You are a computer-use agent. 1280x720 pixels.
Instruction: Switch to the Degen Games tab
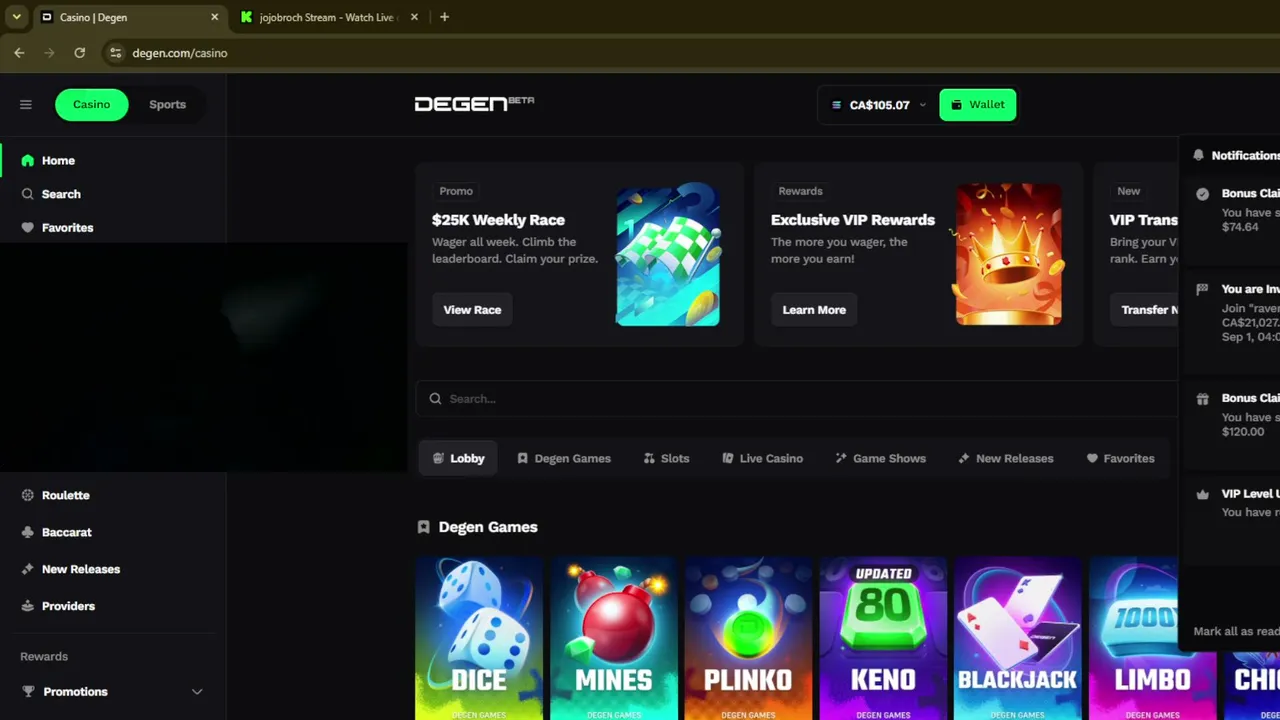[x=563, y=458]
